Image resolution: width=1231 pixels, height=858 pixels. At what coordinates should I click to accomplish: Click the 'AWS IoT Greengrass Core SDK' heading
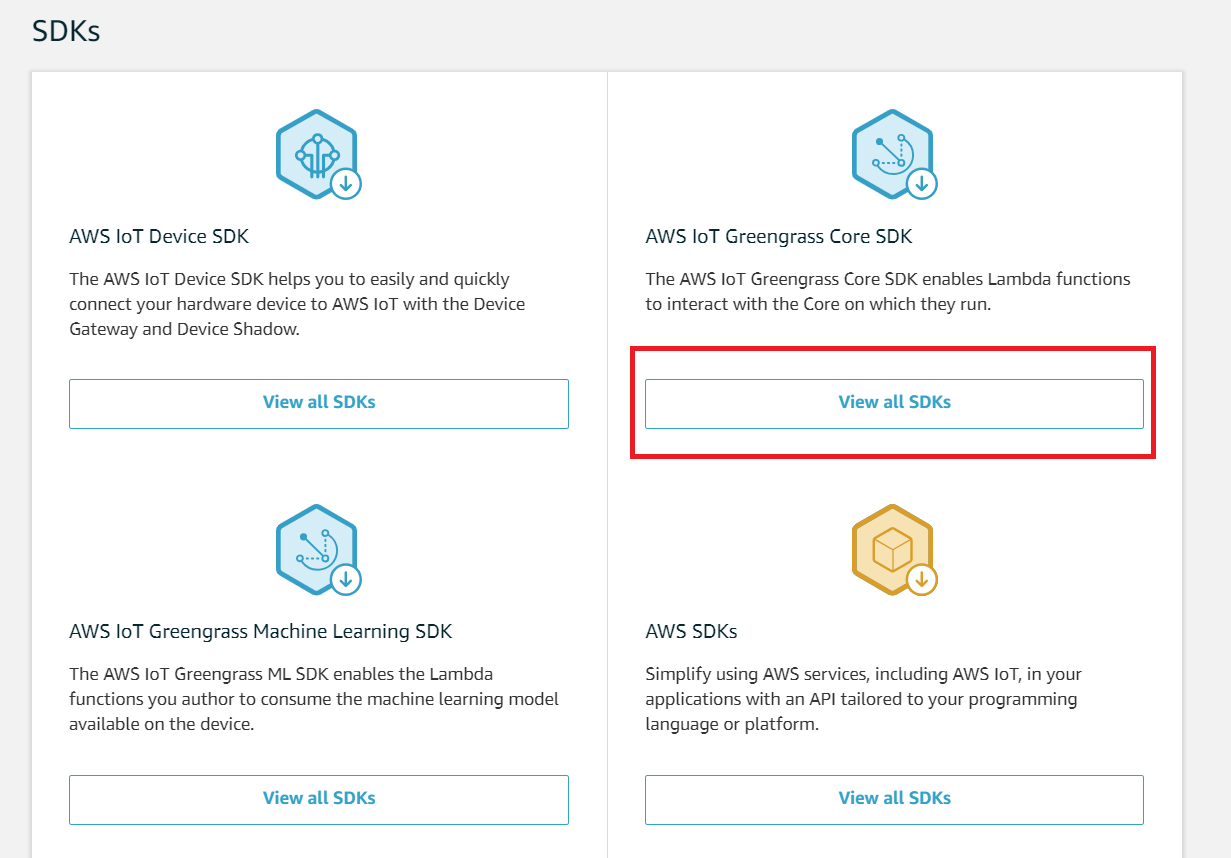pyautogui.click(x=779, y=237)
